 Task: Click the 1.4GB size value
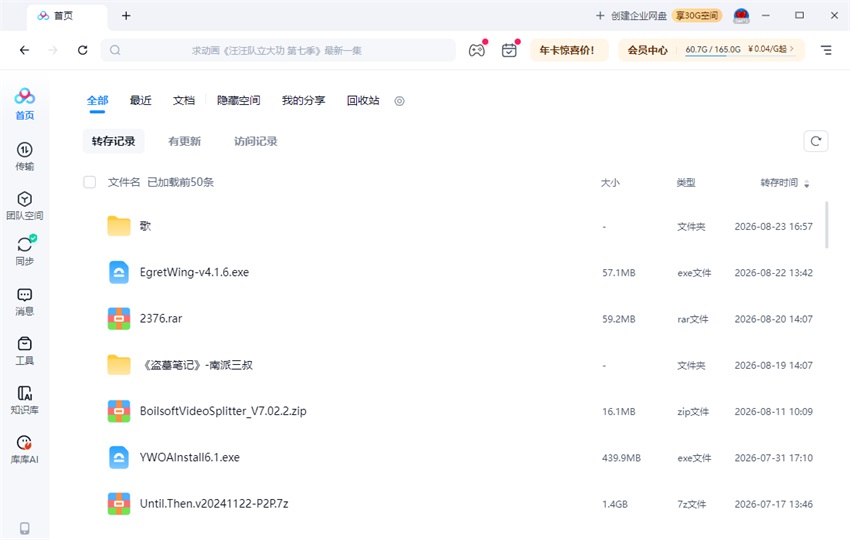[x=615, y=504]
